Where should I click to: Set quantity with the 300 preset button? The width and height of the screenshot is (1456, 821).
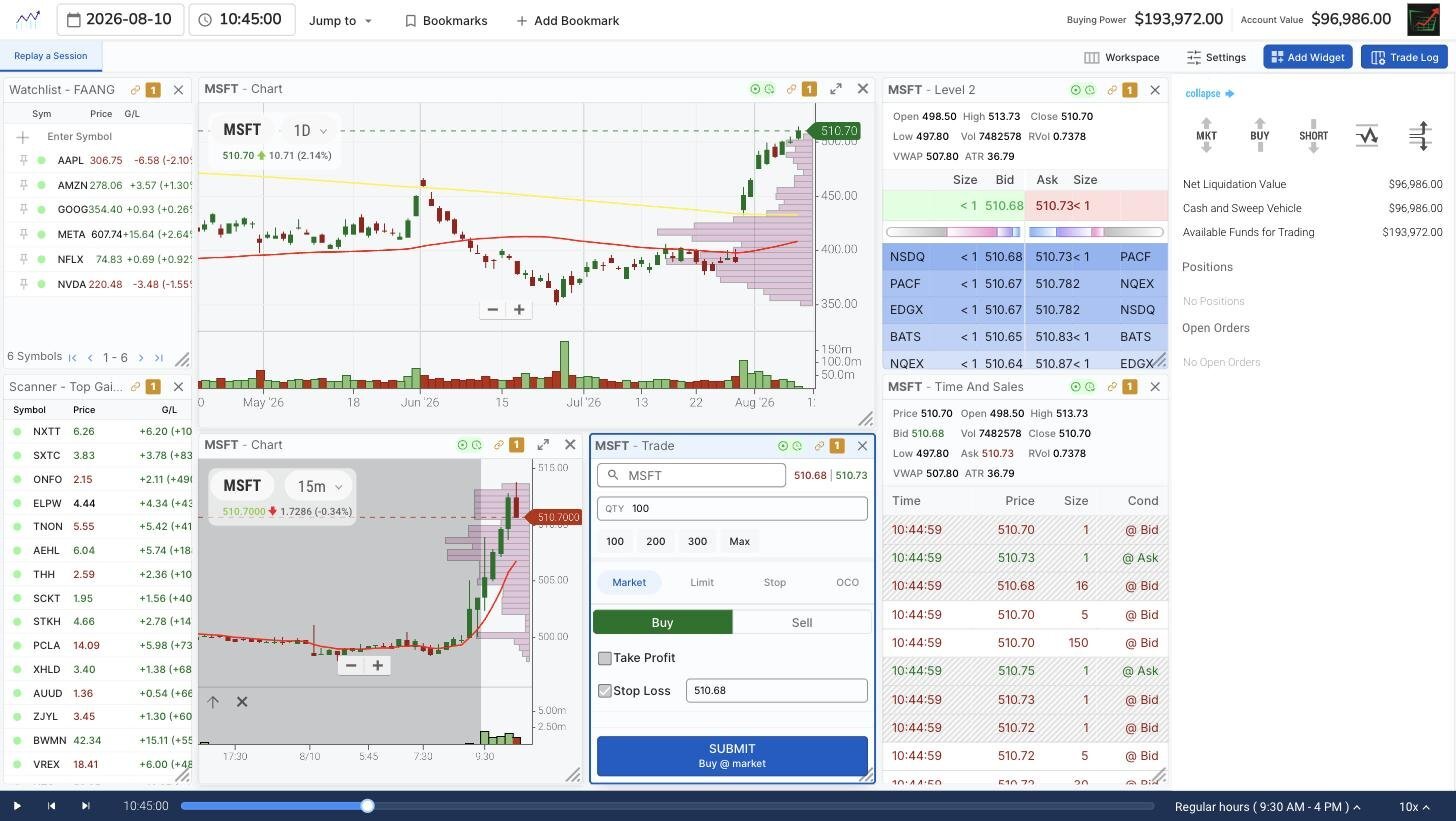[697, 541]
